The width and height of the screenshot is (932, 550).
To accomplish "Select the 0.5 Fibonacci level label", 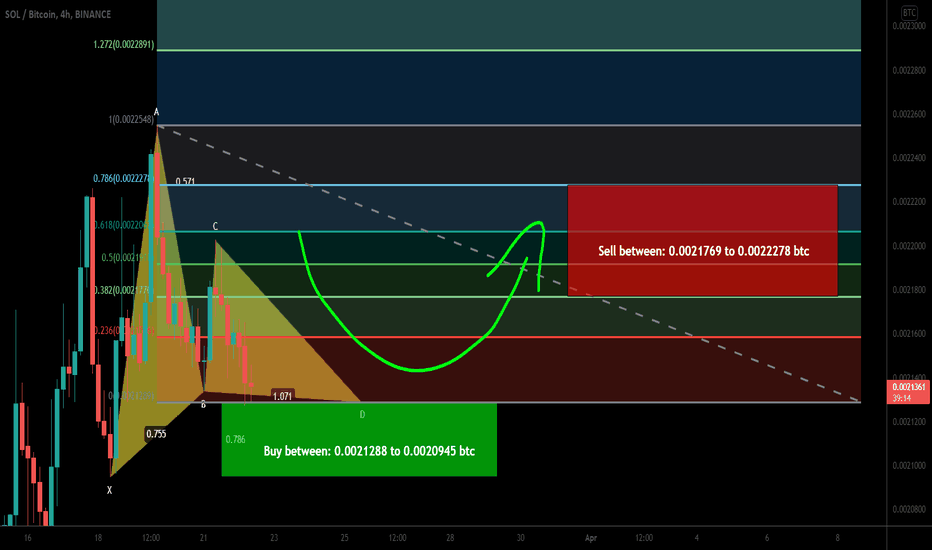I will (x=125, y=257).
